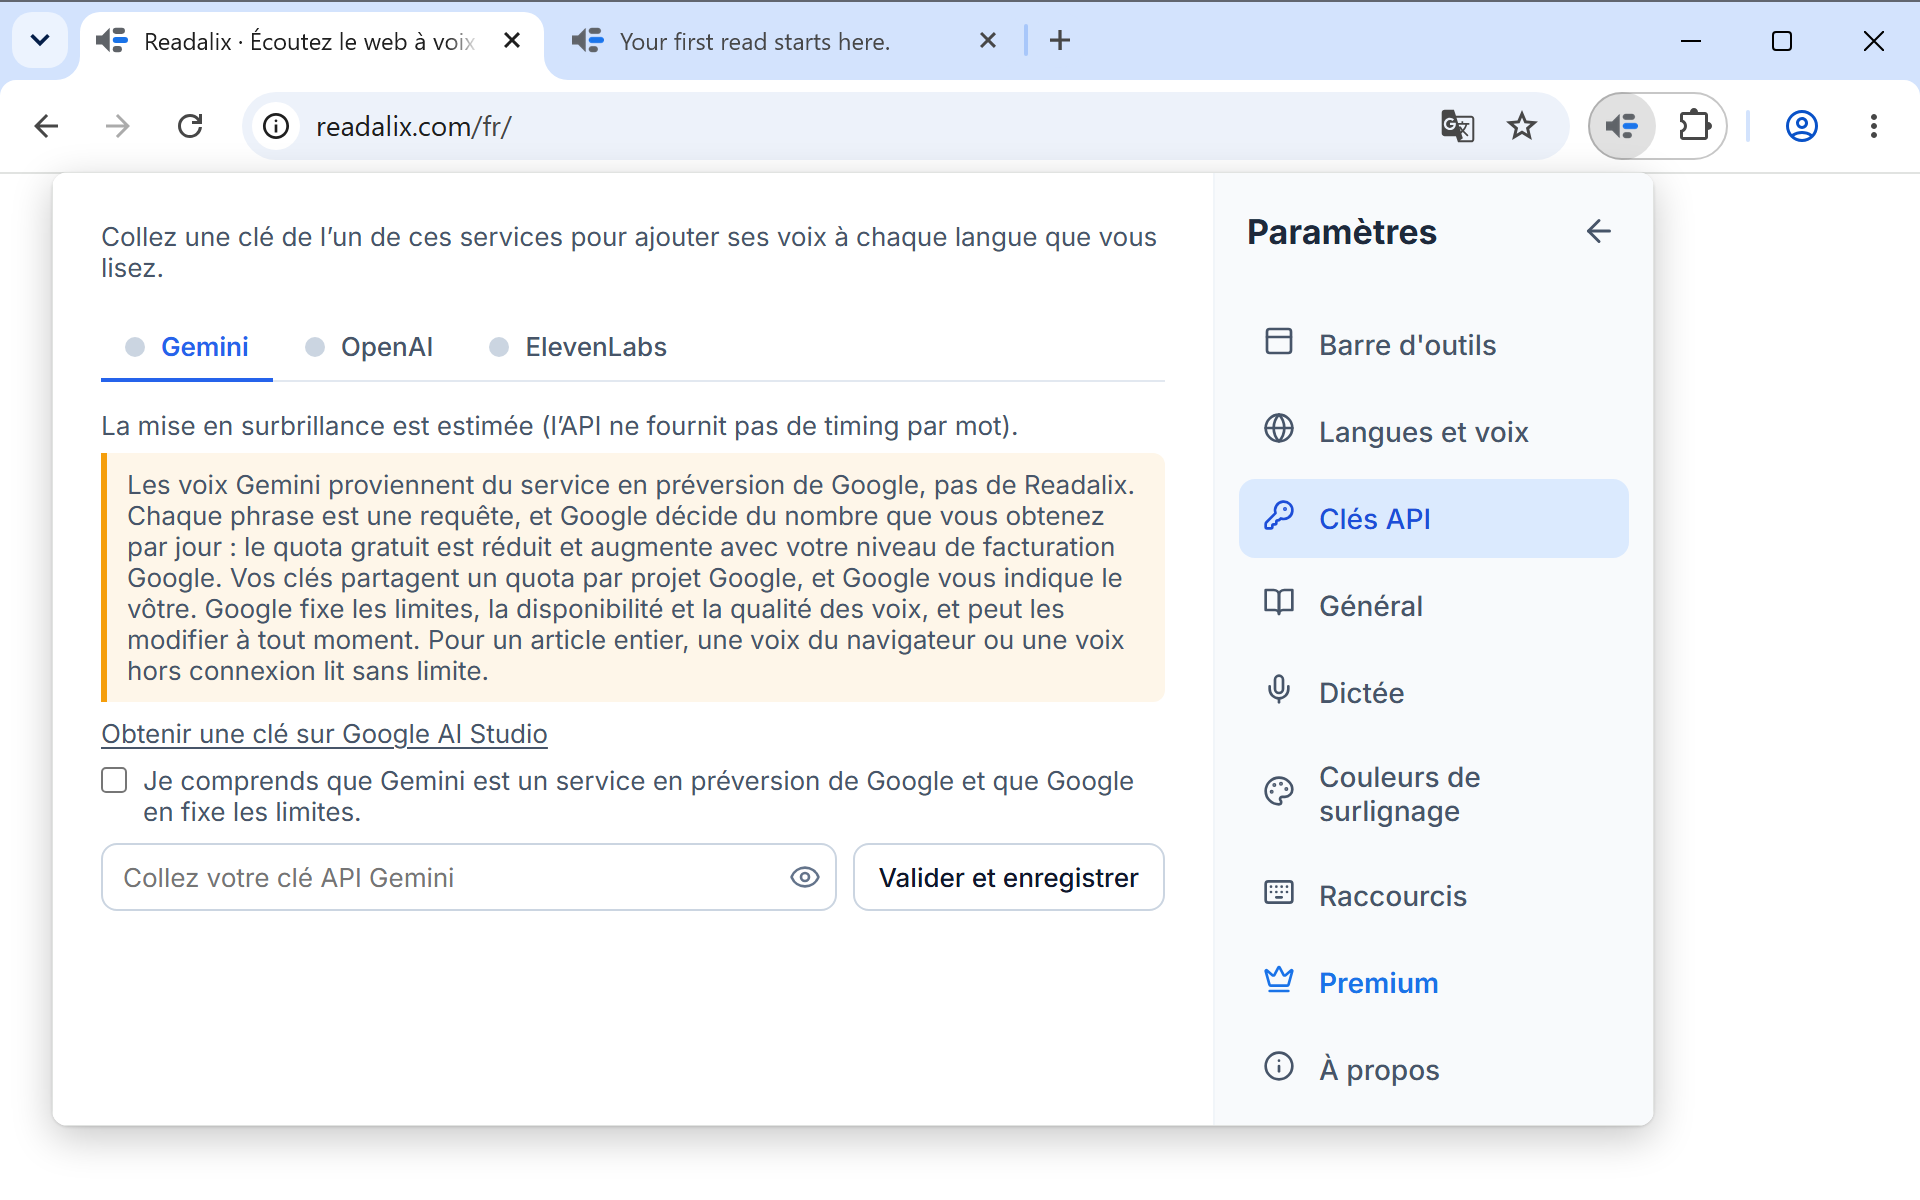This screenshot has width=1920, height=1200.
Task: Switch to the Gemini provider tab
Action: 187,347
